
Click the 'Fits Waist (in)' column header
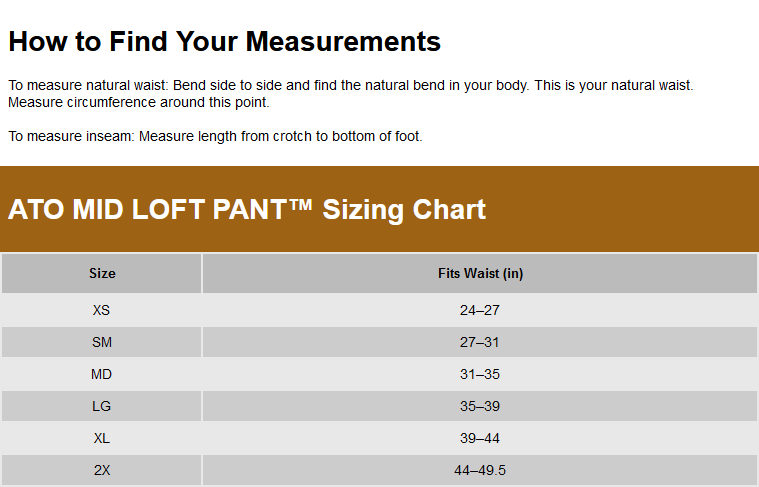480,273
